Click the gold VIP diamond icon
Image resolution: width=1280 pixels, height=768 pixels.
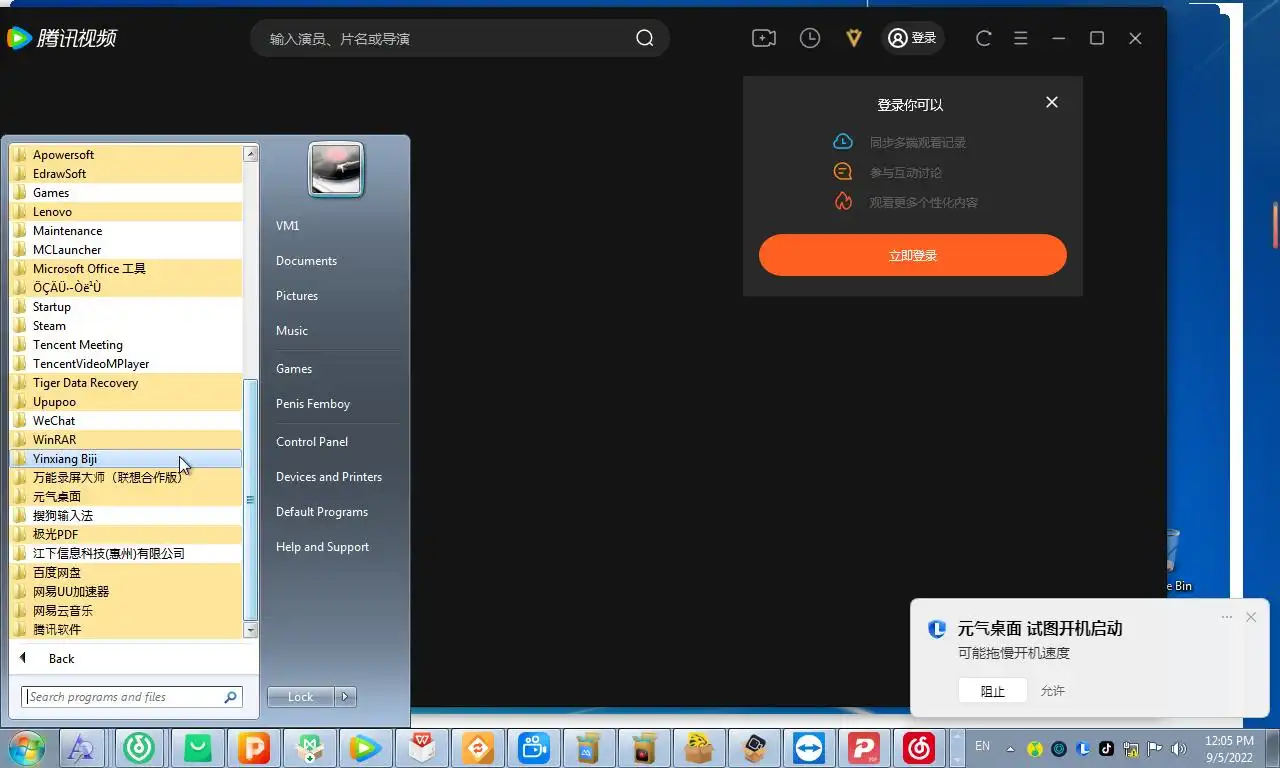(x=854, y=38)
